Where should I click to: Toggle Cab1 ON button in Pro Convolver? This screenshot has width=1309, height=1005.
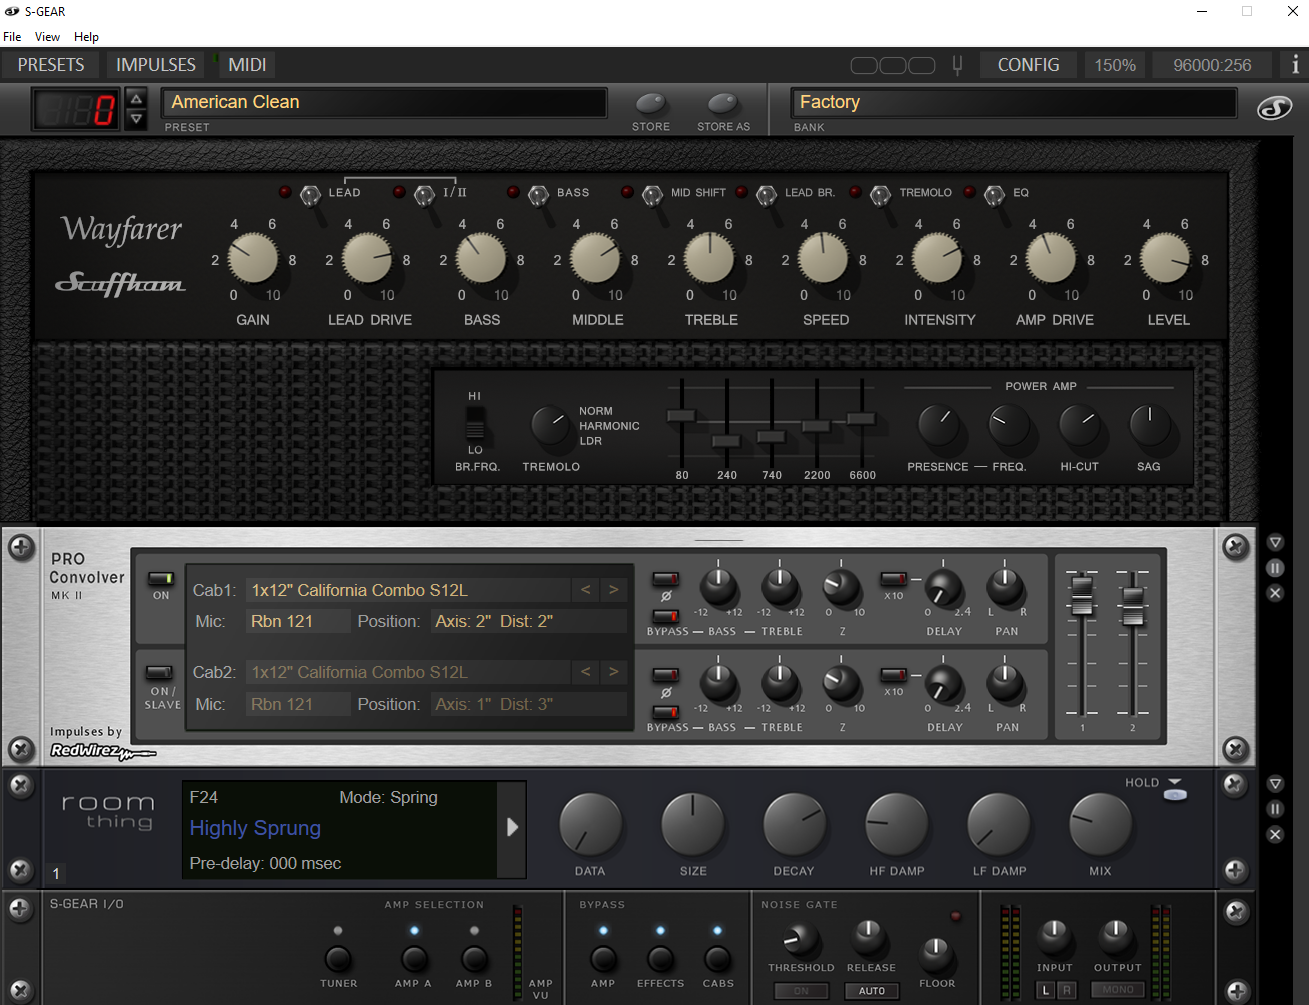pos(161,579)
